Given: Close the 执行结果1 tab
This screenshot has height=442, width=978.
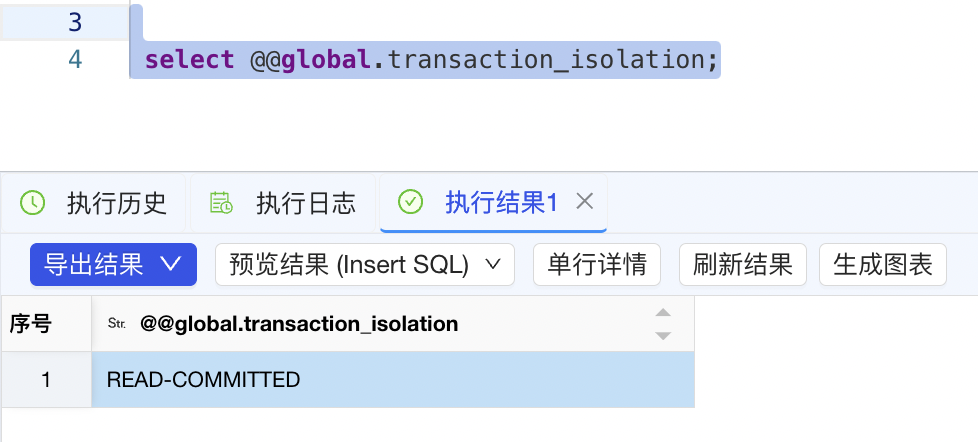Looking at the screenshot, I should pos(585,202).
